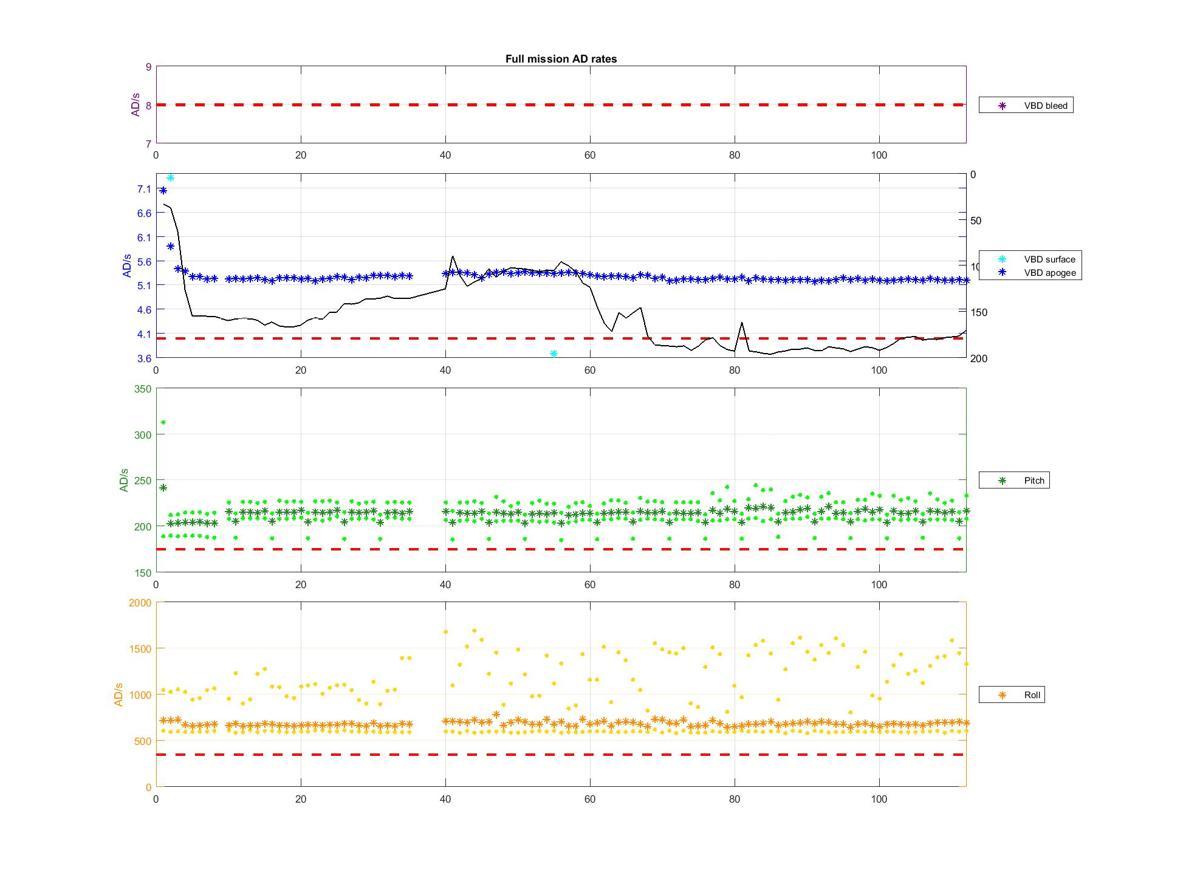Click the black depth curve peak near dive 41
The height and width of the screenshot is (885, 1200).
[x=453, y=258]
